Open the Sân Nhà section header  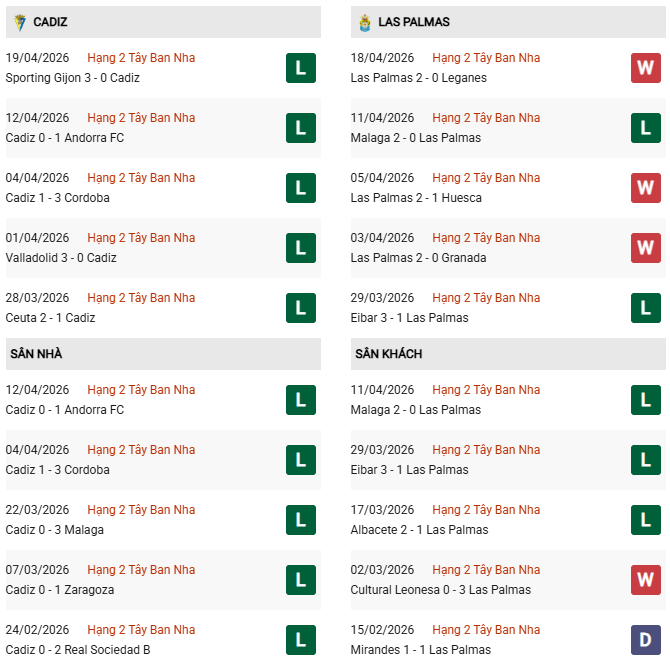[37, 354]
